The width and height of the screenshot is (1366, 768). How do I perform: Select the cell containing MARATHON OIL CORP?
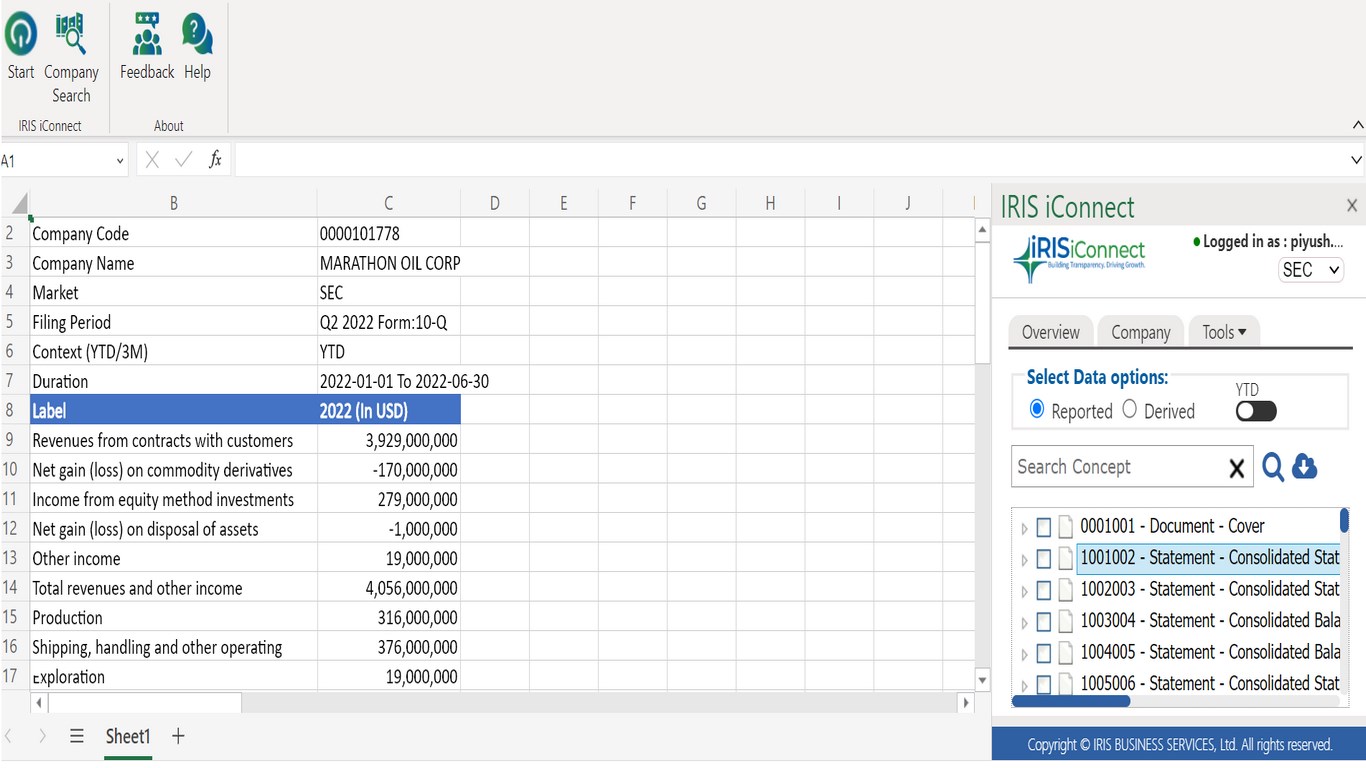click(389, 263)
